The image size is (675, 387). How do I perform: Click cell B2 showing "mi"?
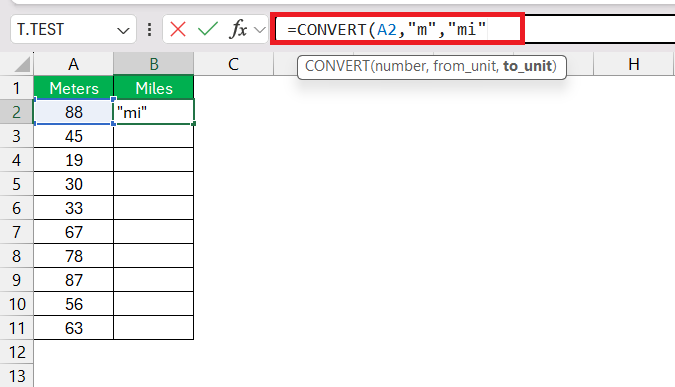pyautogui.click(x=154, y=112)
